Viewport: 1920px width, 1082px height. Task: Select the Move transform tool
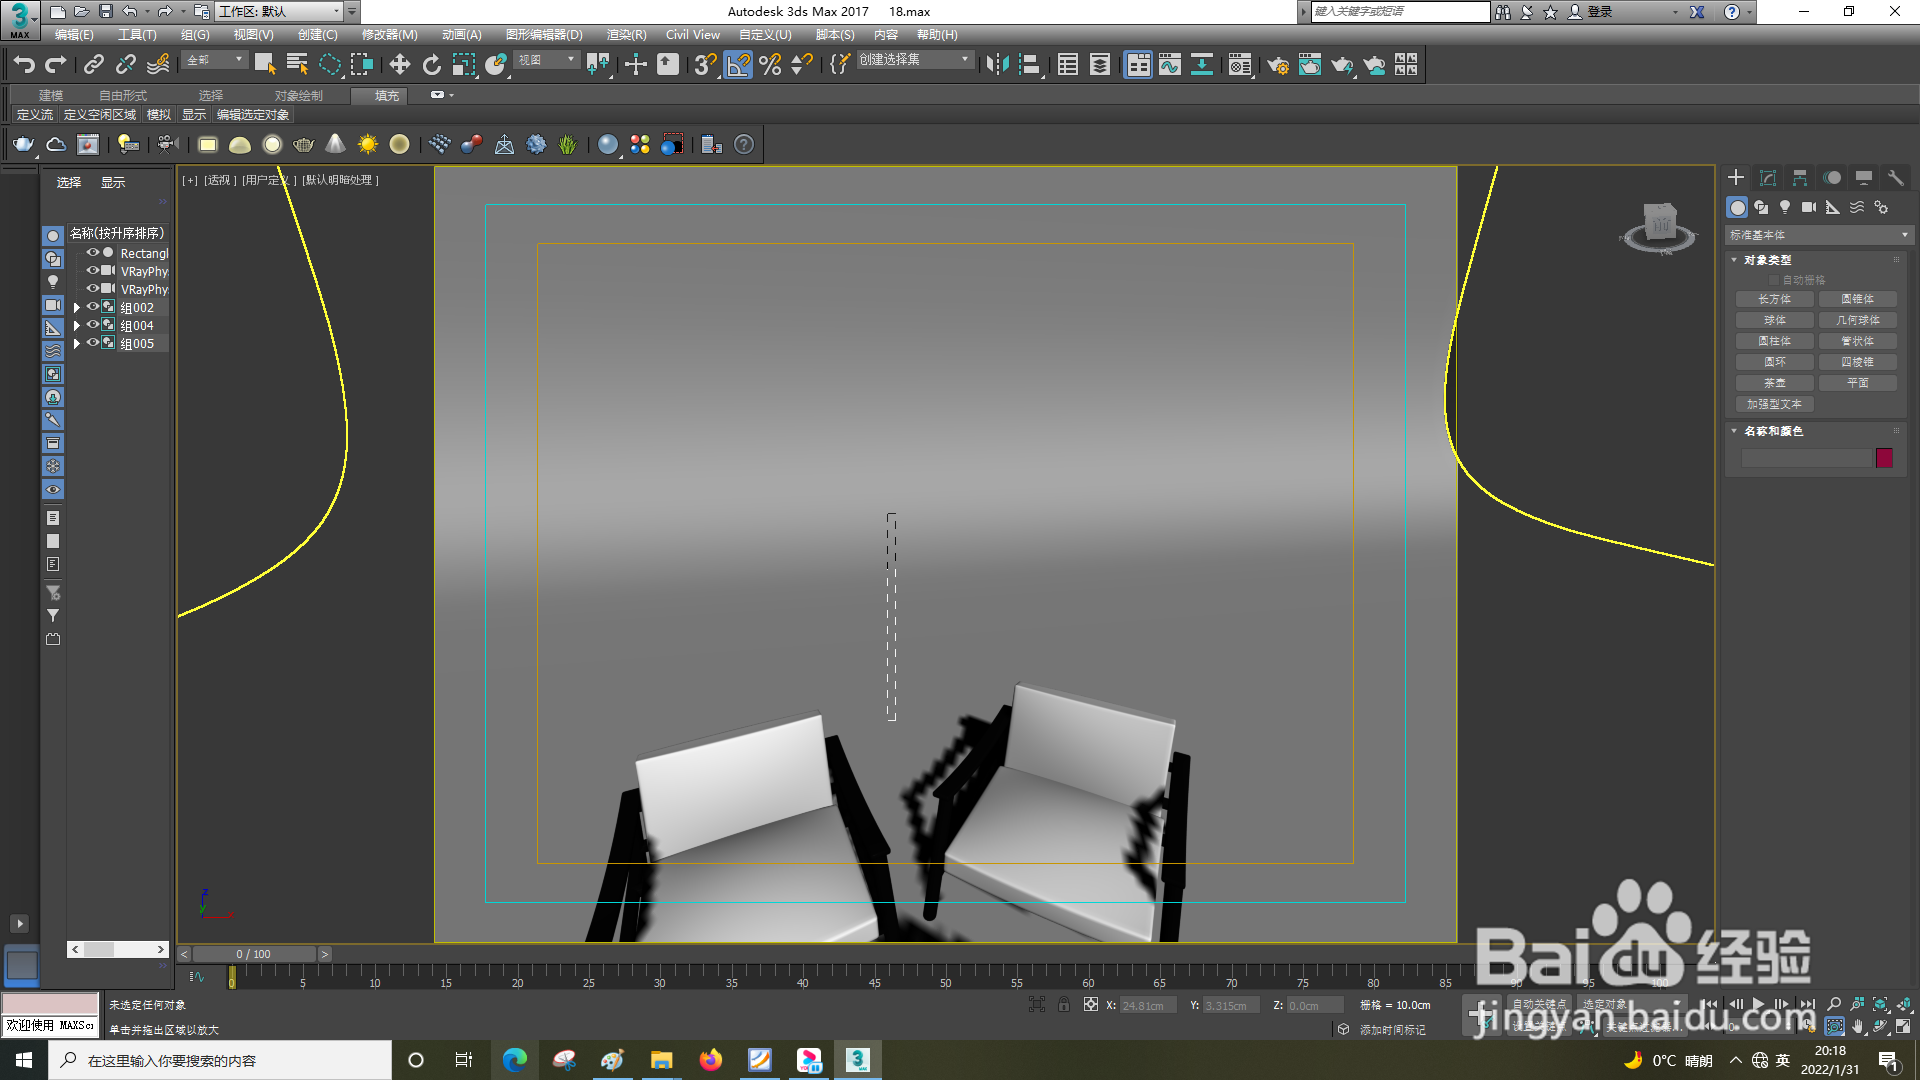[x=399, y=65]
